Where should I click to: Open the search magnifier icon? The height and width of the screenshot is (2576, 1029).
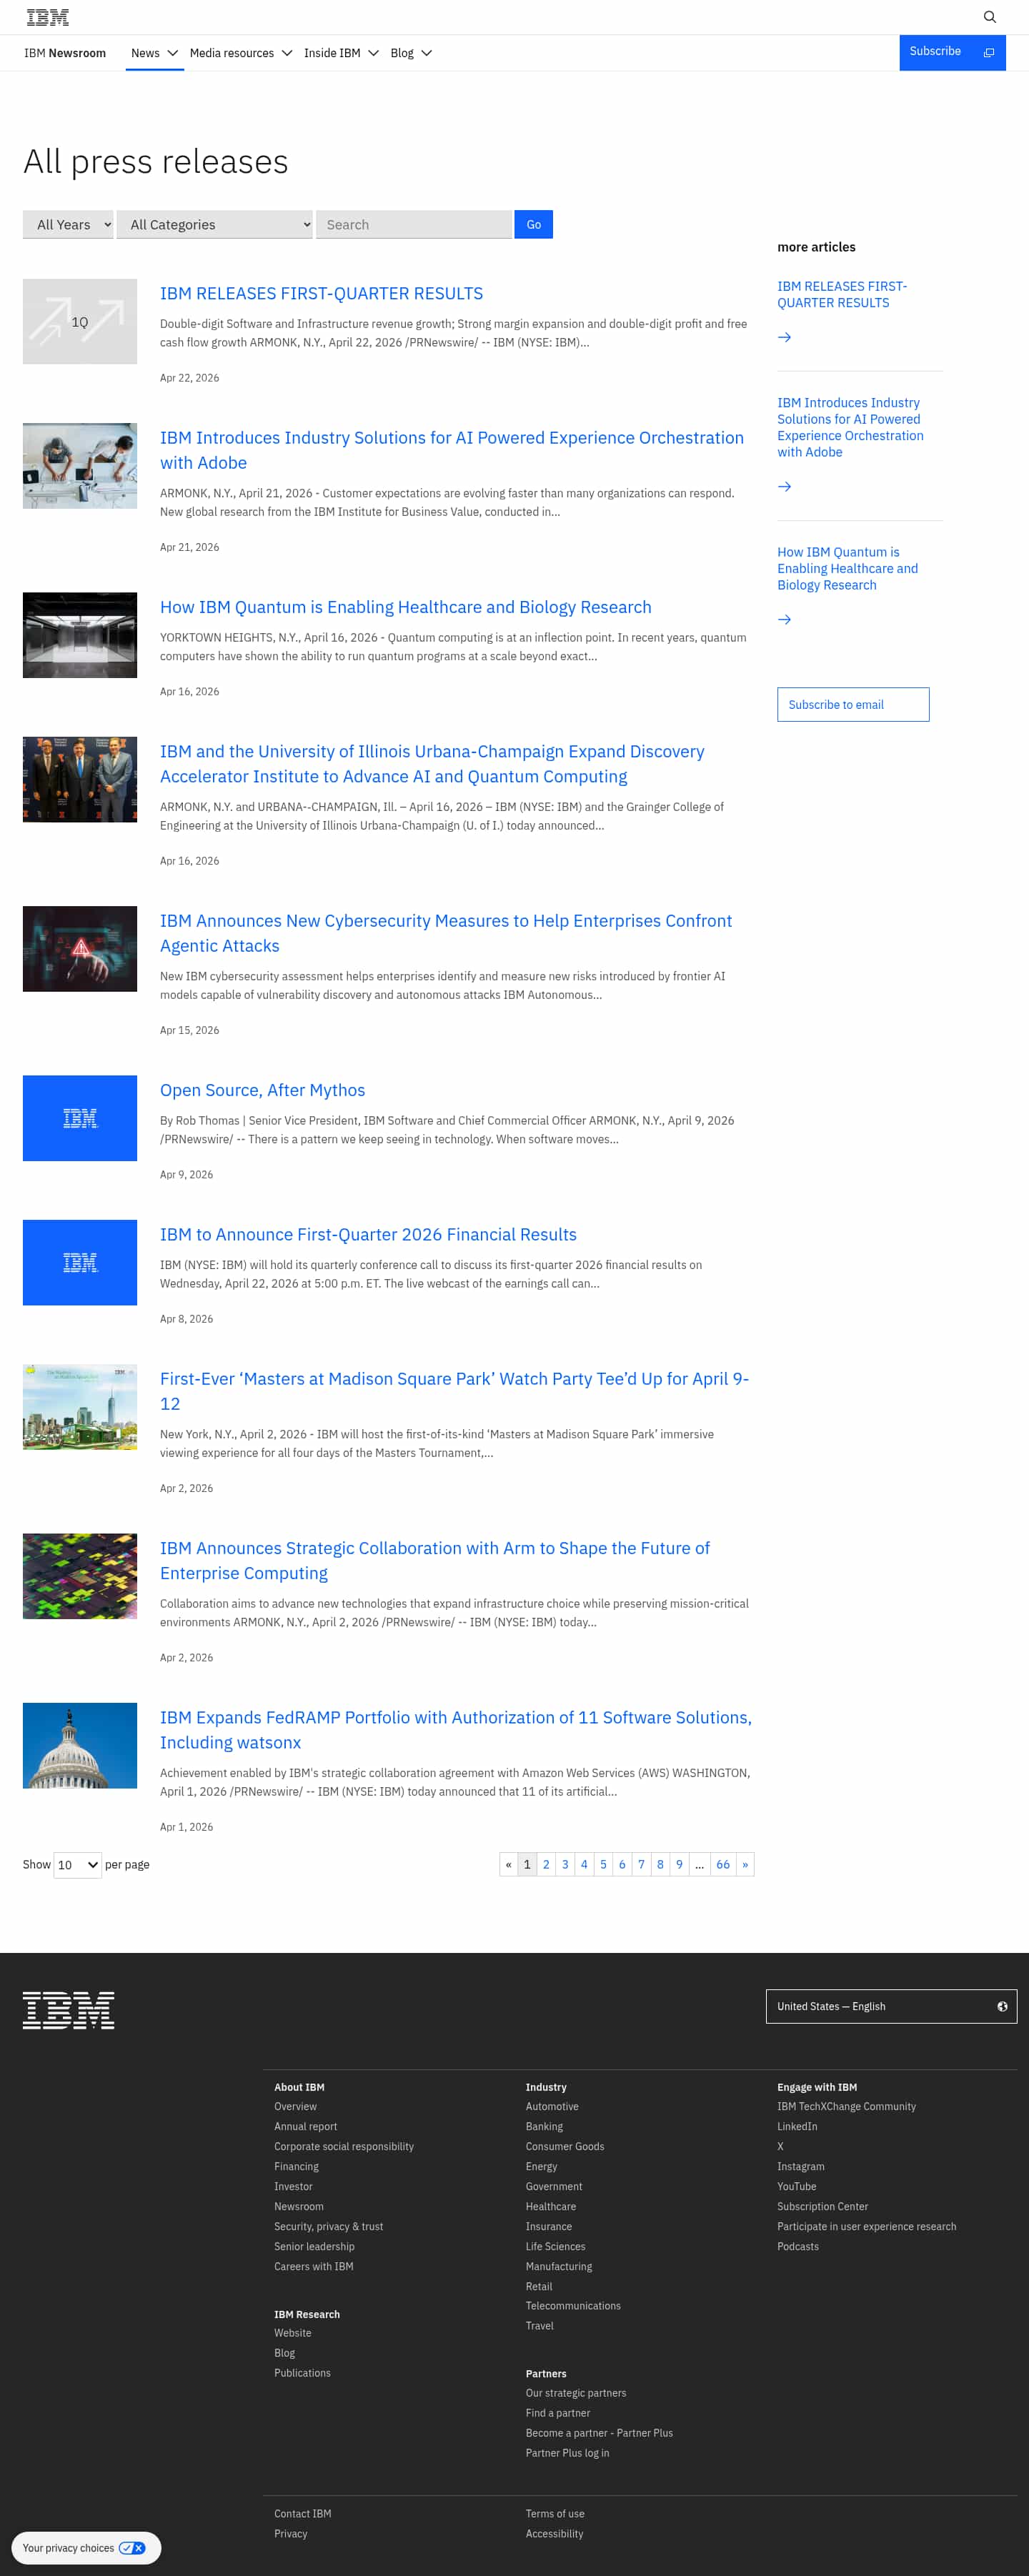tap(989, 17)
